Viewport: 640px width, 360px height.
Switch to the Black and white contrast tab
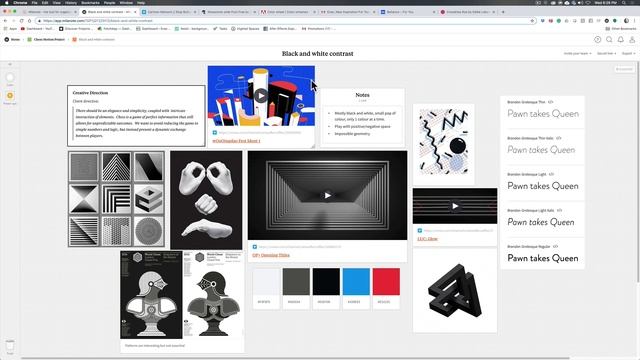click(109, 12)
